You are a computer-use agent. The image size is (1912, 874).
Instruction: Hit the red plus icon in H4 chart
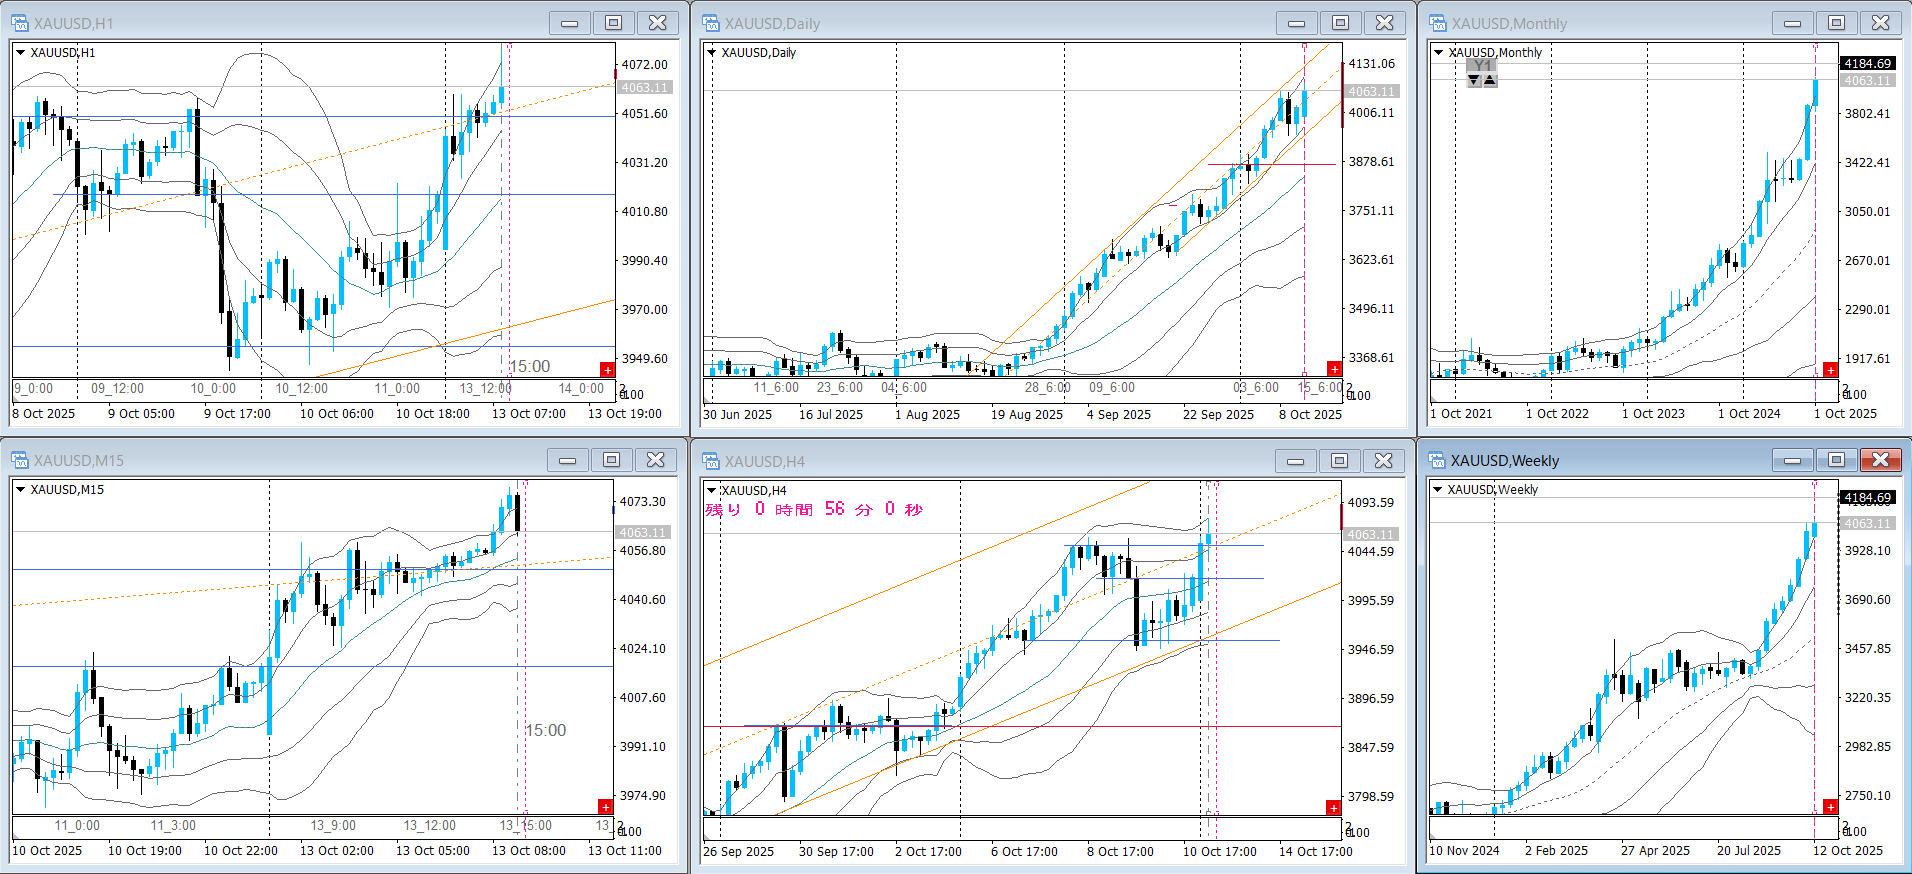coord(1333,807)
